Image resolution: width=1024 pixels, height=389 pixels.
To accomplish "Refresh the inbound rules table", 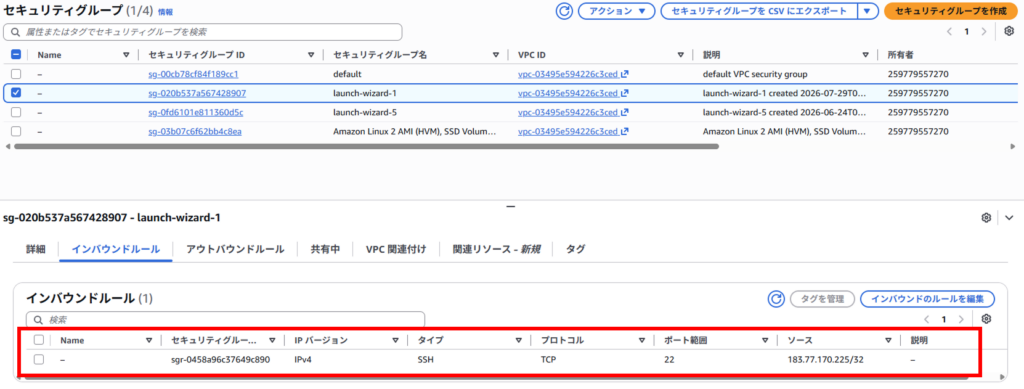I will tap(775, 299).
